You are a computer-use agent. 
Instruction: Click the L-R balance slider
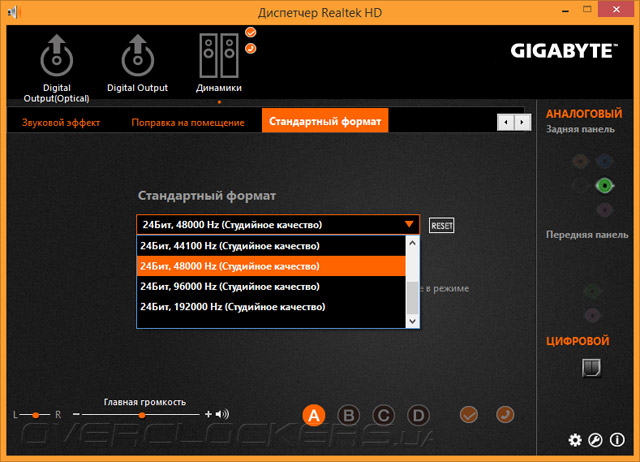point(36,415)
